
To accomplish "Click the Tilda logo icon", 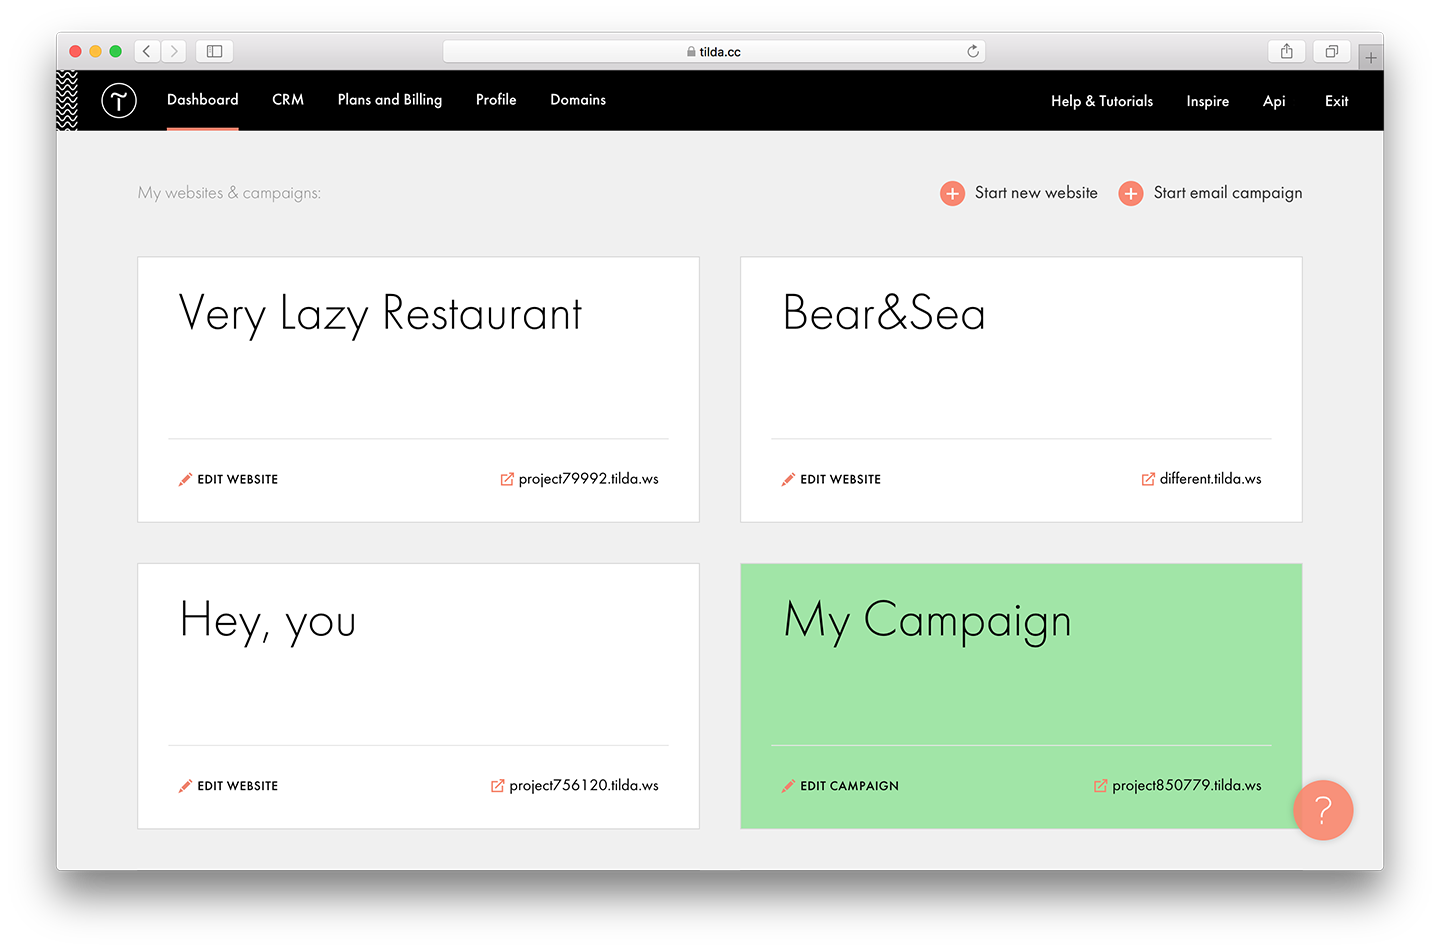I will (119, 100).
